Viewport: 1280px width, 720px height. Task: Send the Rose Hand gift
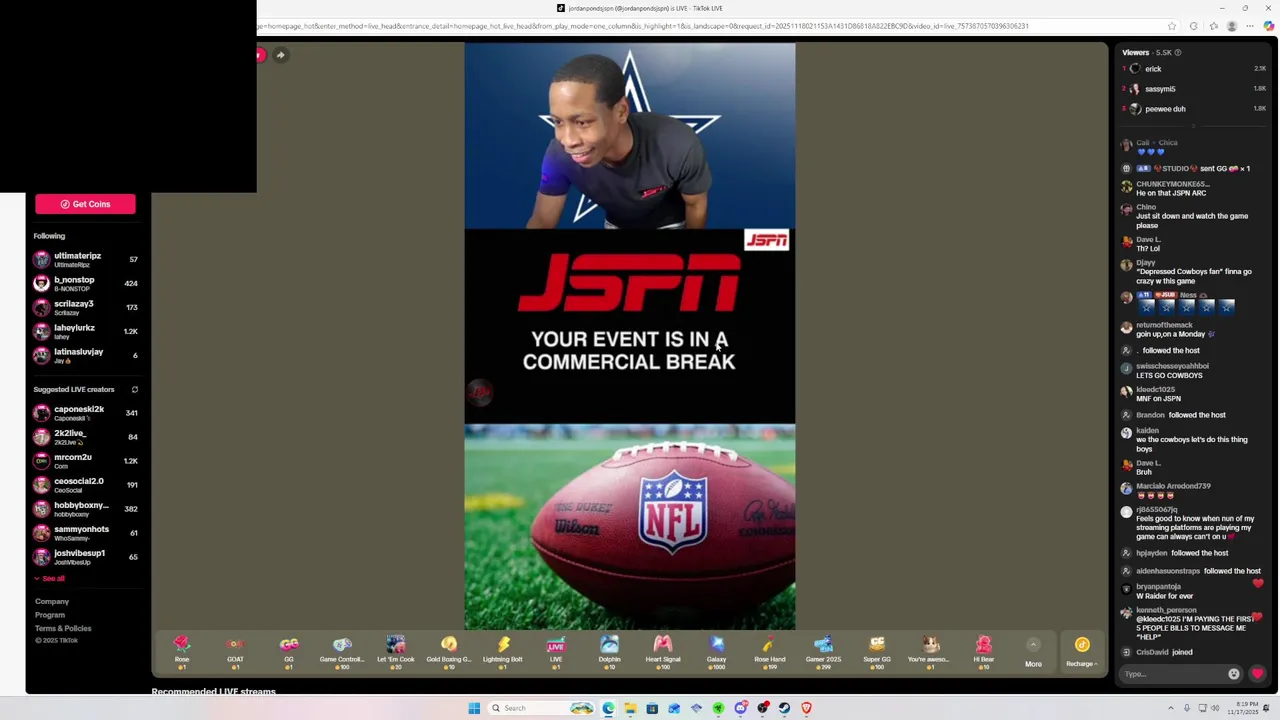coord(770,651)
